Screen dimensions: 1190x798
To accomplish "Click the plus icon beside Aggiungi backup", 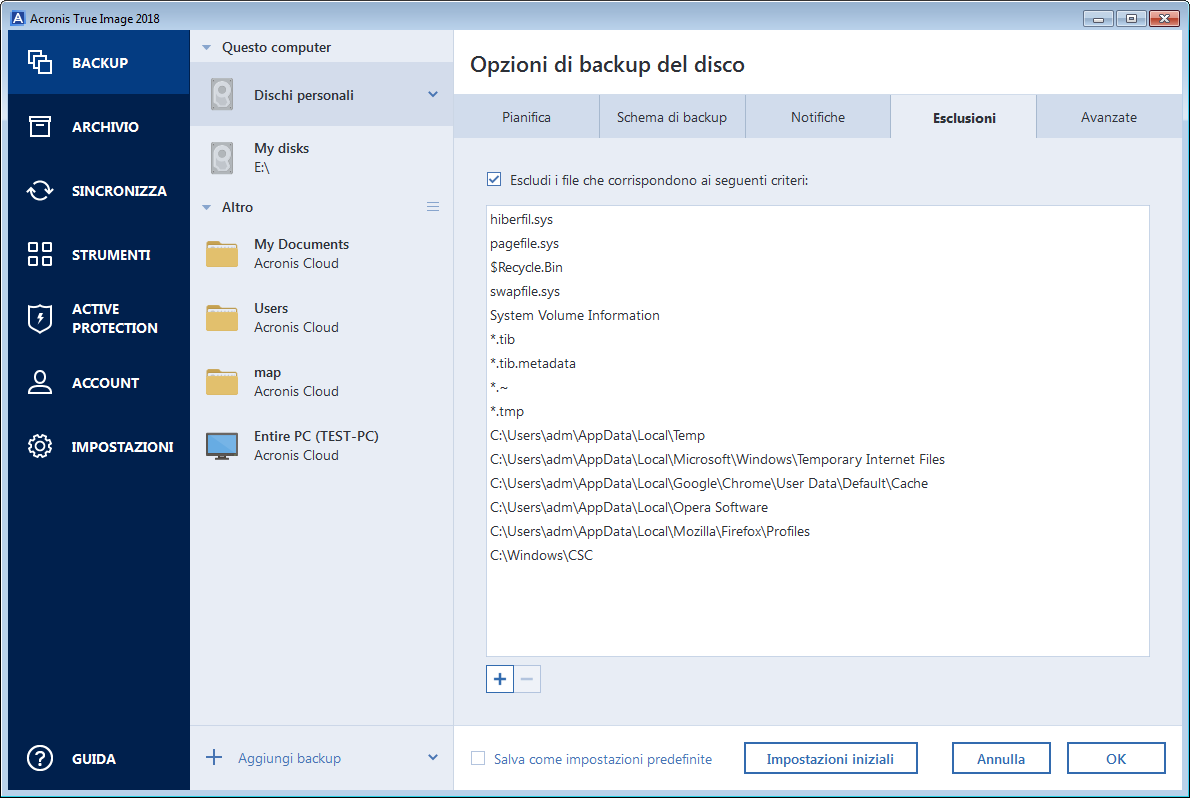I will click(214, 757).
